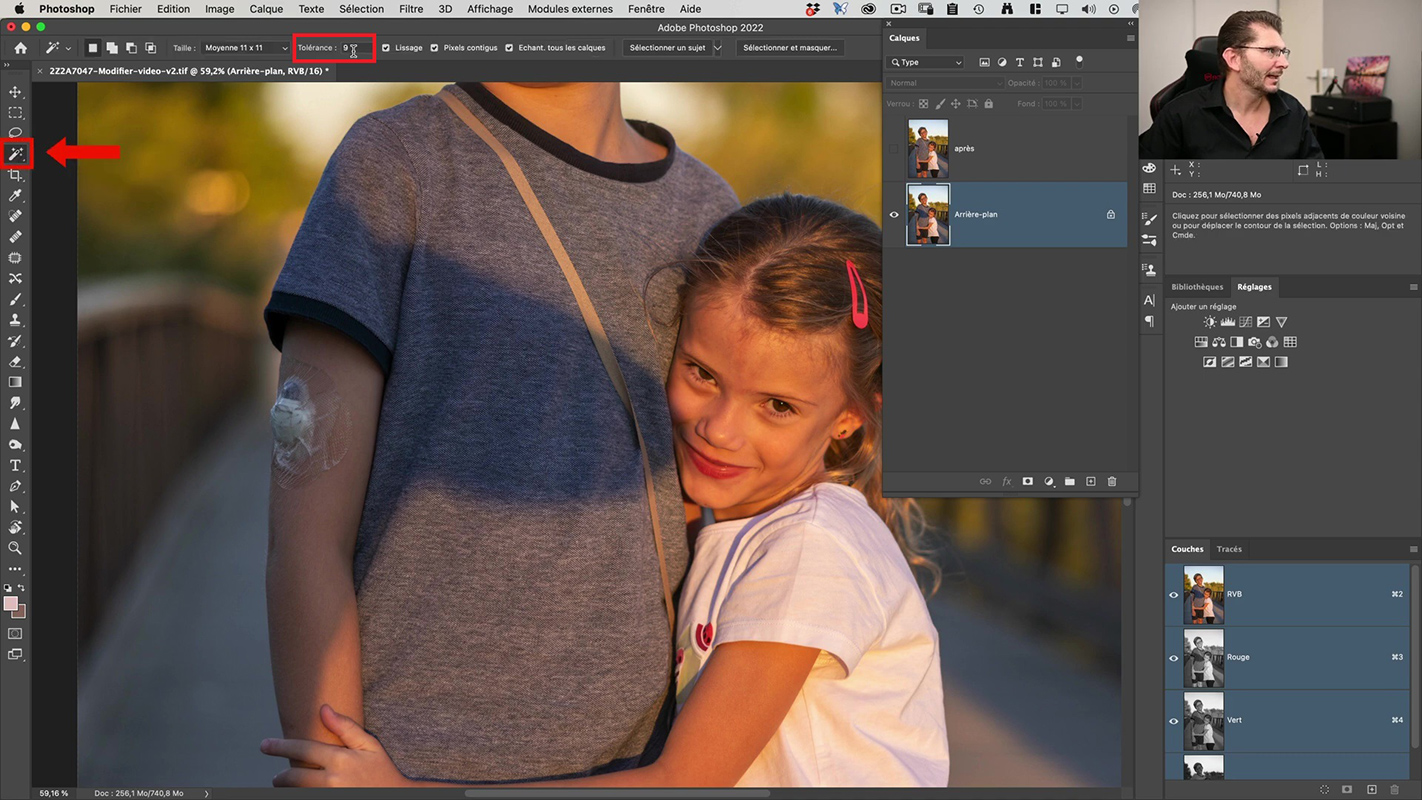1422x800 pixels.
Task: Click the foreground color swatch
Action: pyautogui.click(x=11, y=604)
